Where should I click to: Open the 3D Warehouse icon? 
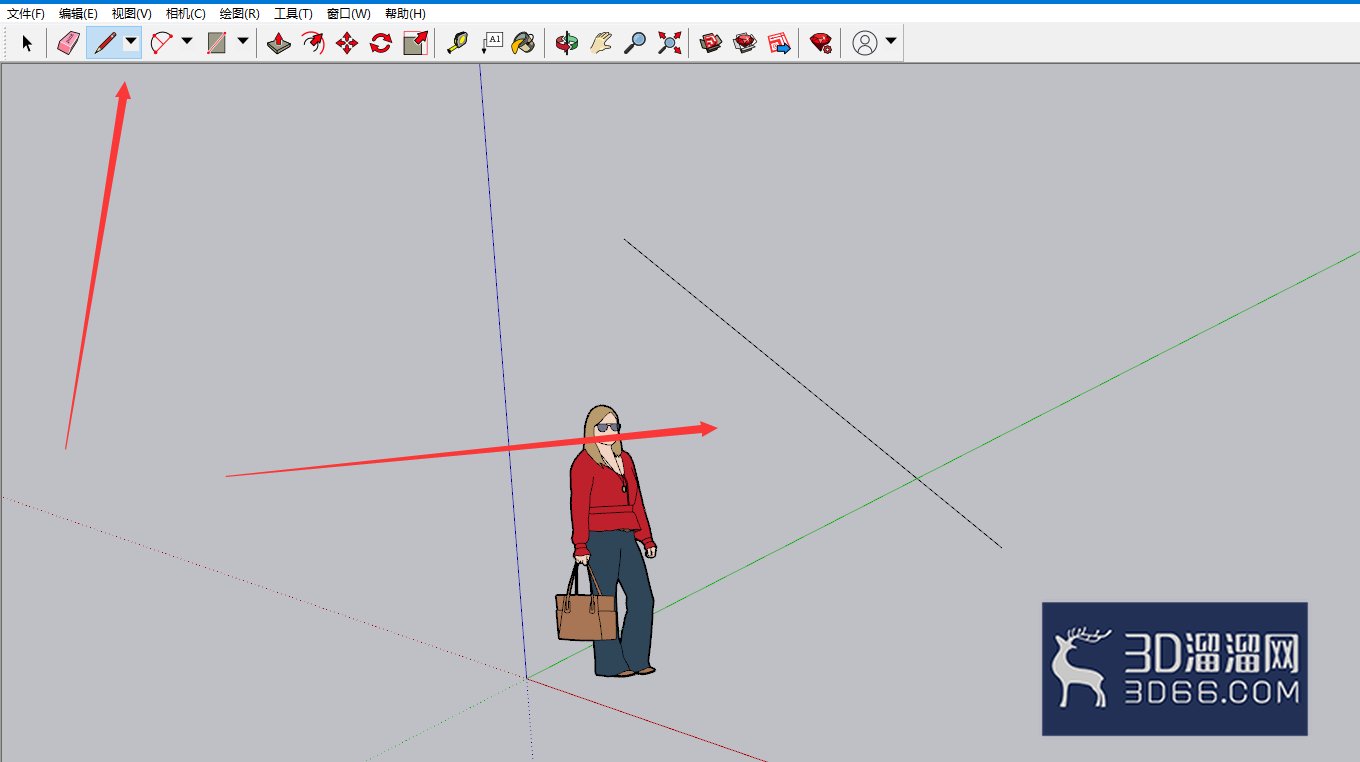point(711,43)
